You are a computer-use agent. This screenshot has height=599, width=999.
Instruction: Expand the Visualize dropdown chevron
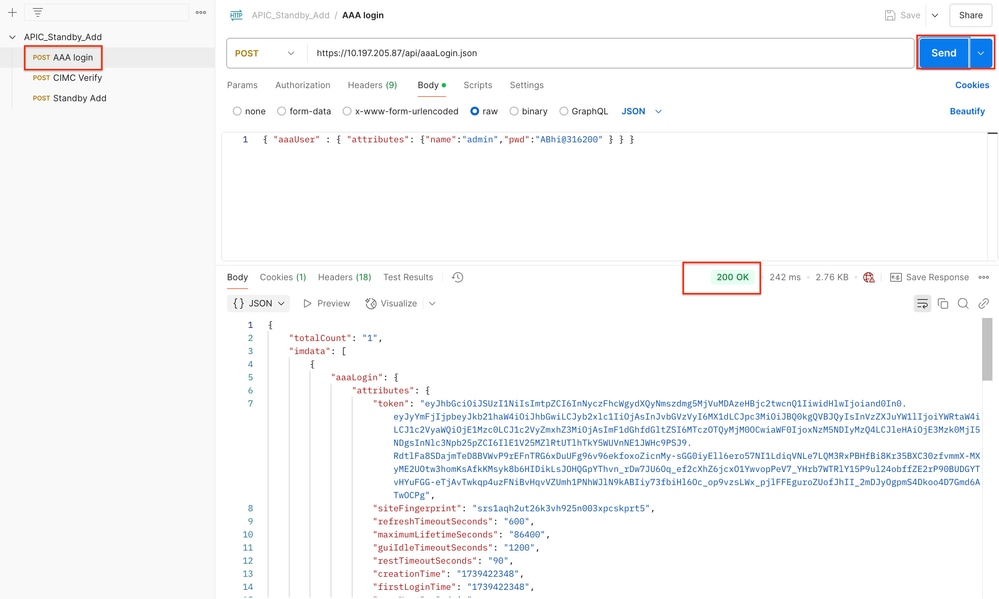coord(432,304)
